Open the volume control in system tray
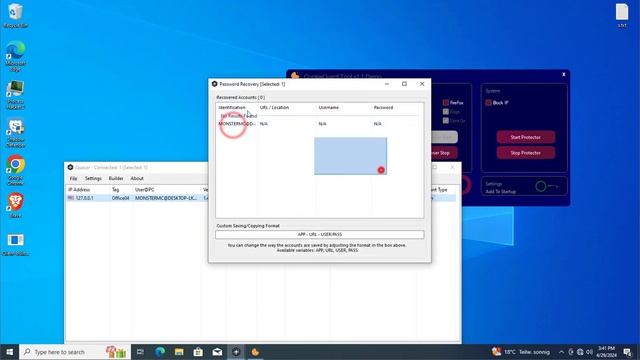This screenshot has width=640, height=360. (x=589, y=352)
